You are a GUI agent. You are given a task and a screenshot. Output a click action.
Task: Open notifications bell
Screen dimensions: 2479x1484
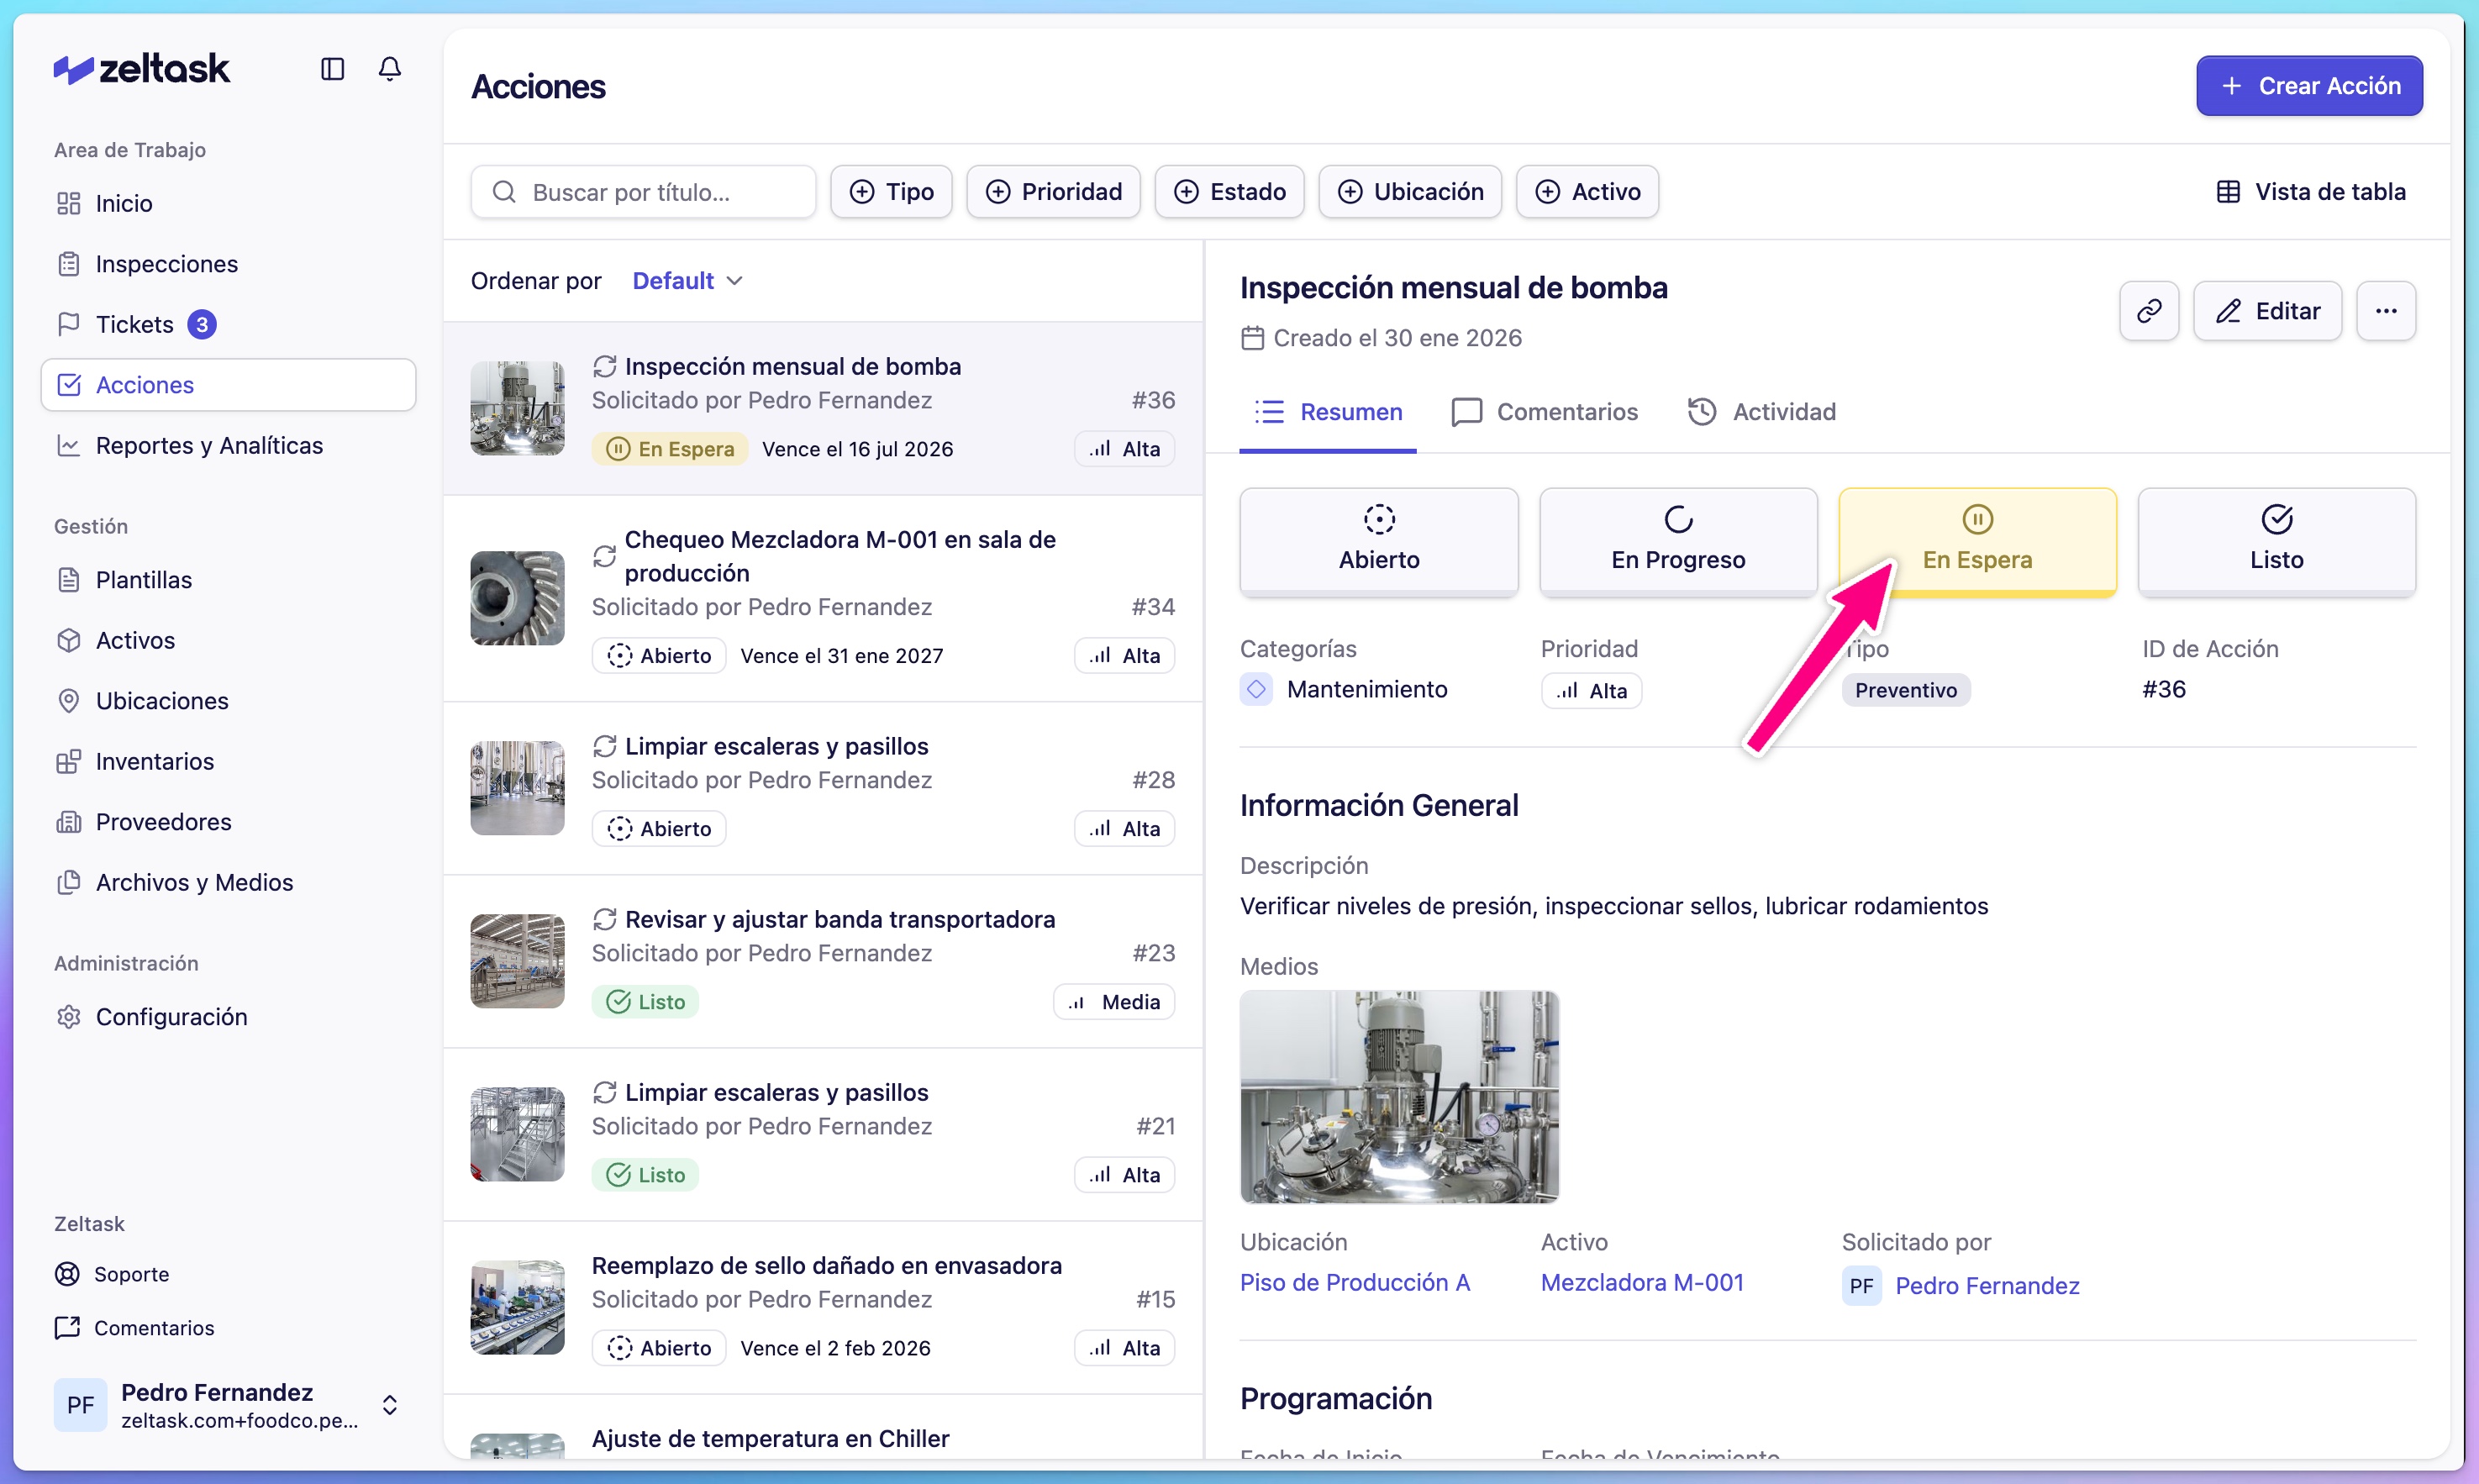(390, 69)
